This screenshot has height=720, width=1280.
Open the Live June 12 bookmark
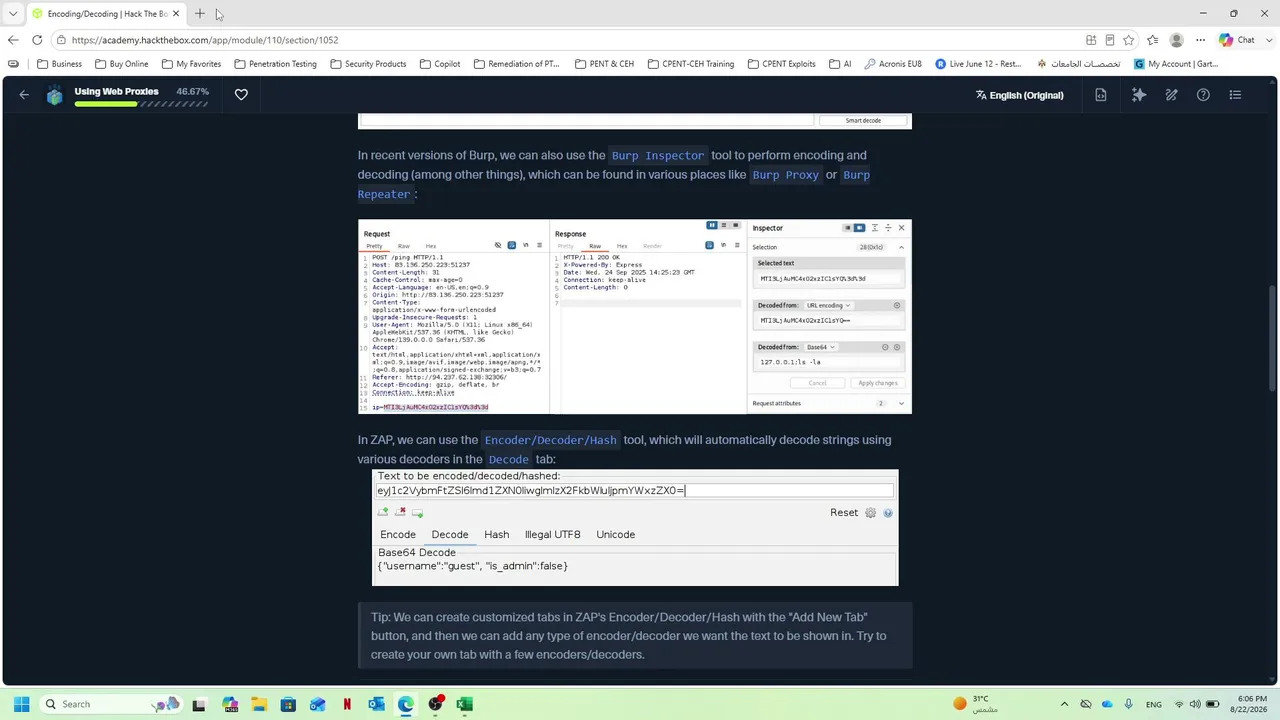coord(978,64)
